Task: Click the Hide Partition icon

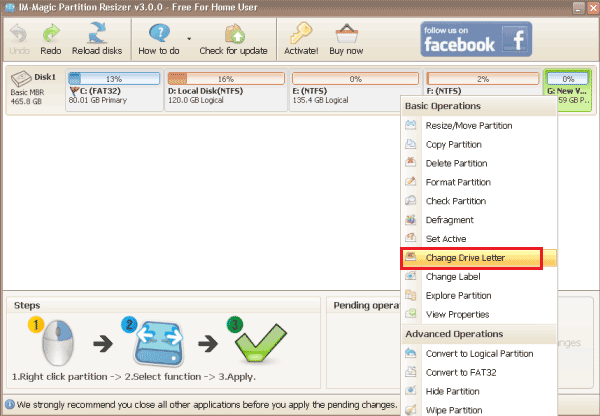Action: click(411, 390)
